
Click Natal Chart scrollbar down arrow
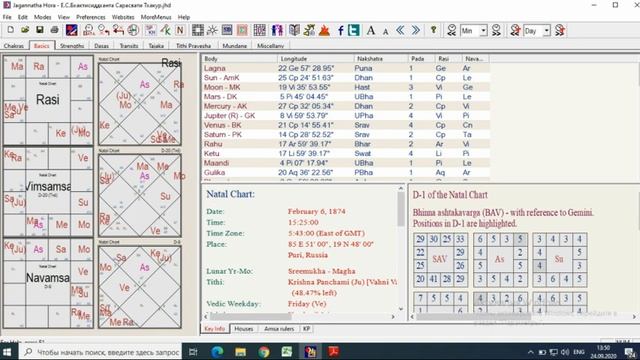pos(401,309)
